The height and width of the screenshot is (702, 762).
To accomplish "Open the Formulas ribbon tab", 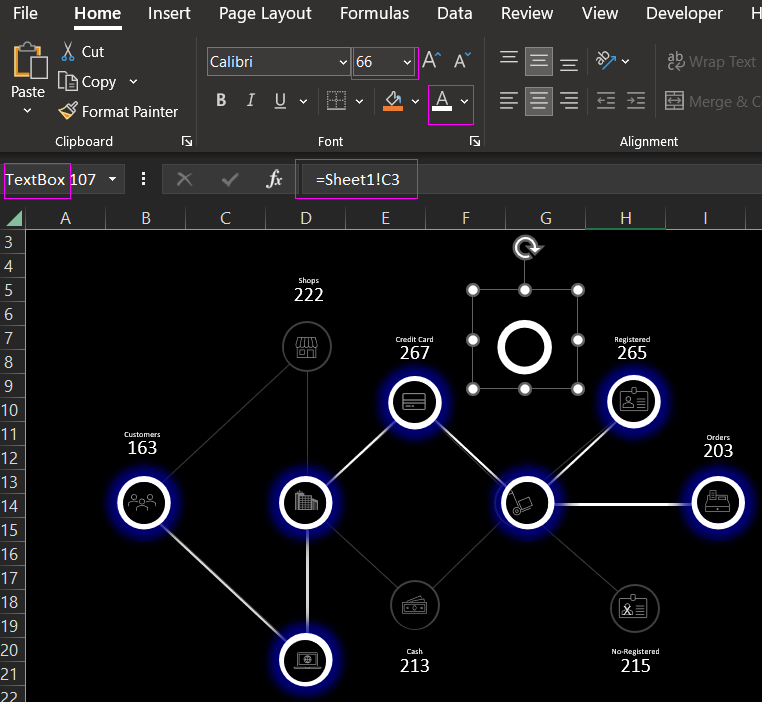I will [374, 14].
